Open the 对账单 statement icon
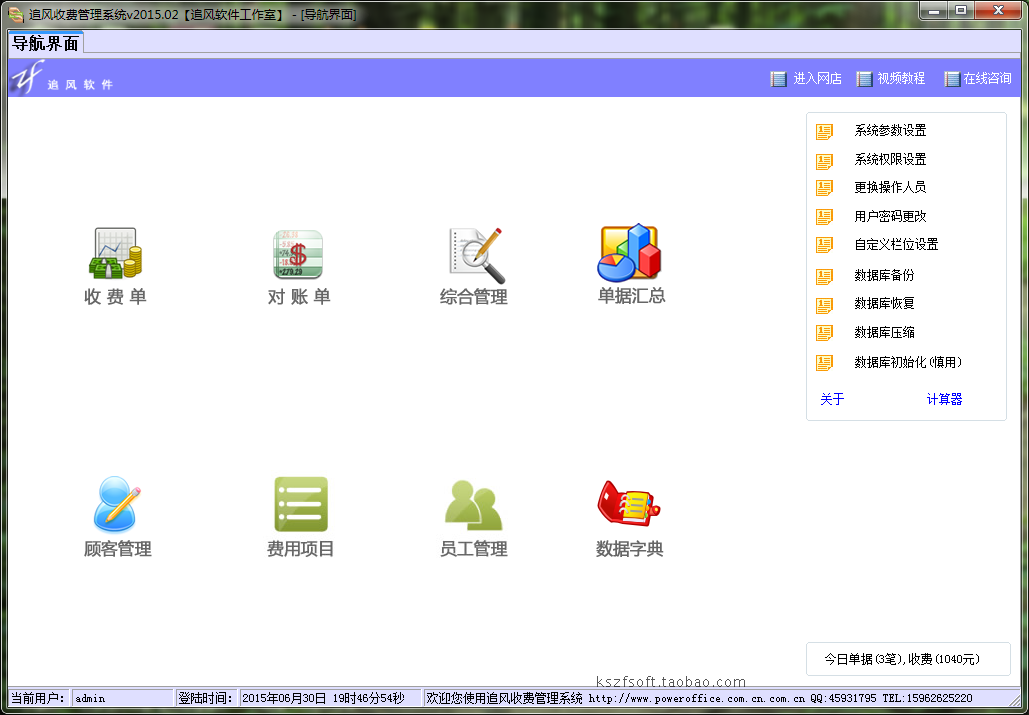The image size is (1029, 715). [x=298, y=254]
